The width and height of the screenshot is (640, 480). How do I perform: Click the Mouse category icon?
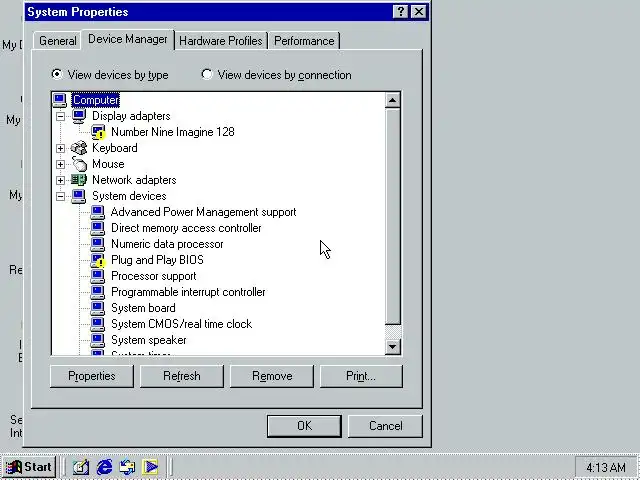pyautogui.click(x=79, y=164)
